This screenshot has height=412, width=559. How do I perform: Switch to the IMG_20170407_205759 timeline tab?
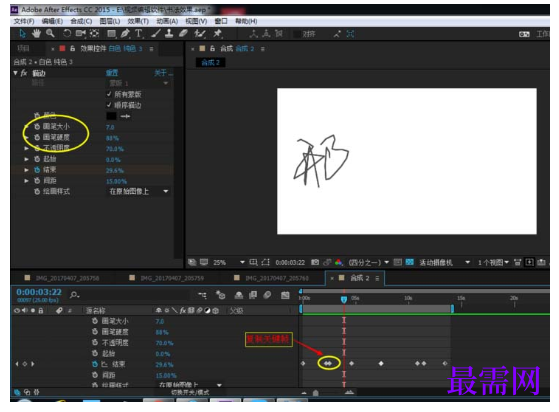click(x=172, y=278)
